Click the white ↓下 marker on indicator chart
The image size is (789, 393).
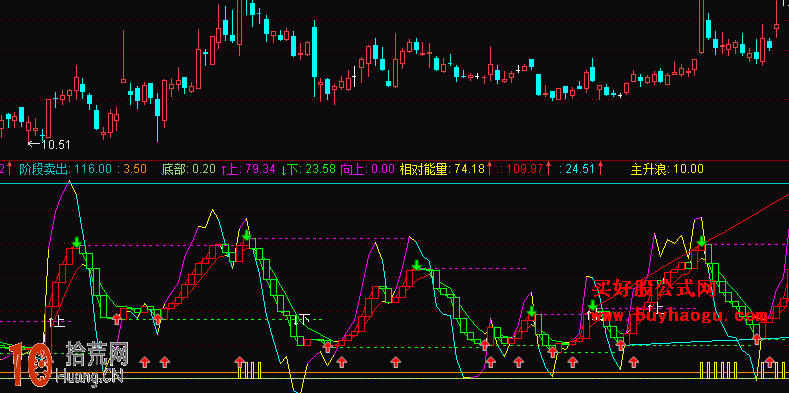(x=302, y=319)
